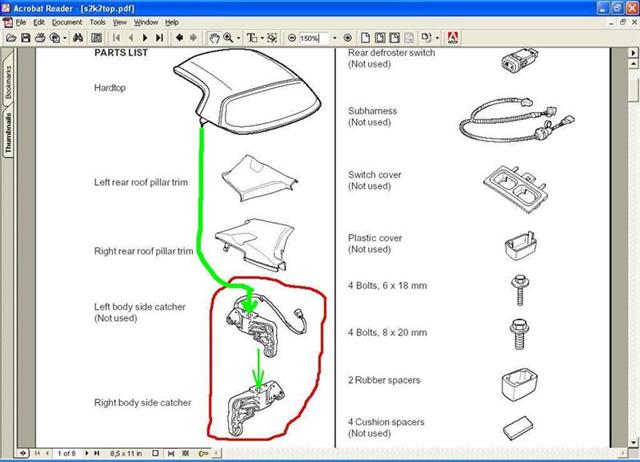
Task: Switch to the Bookmarks side tab
Action: 8,82
